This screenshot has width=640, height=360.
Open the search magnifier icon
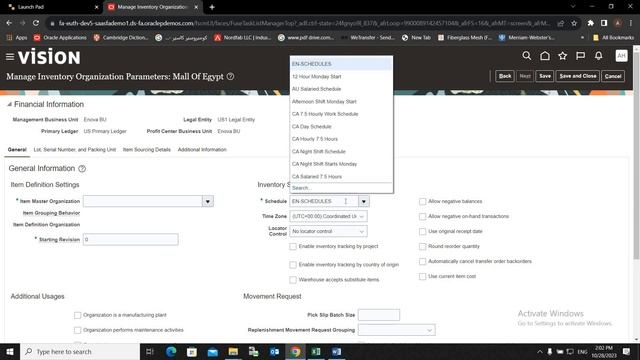(x=527, y=56)
